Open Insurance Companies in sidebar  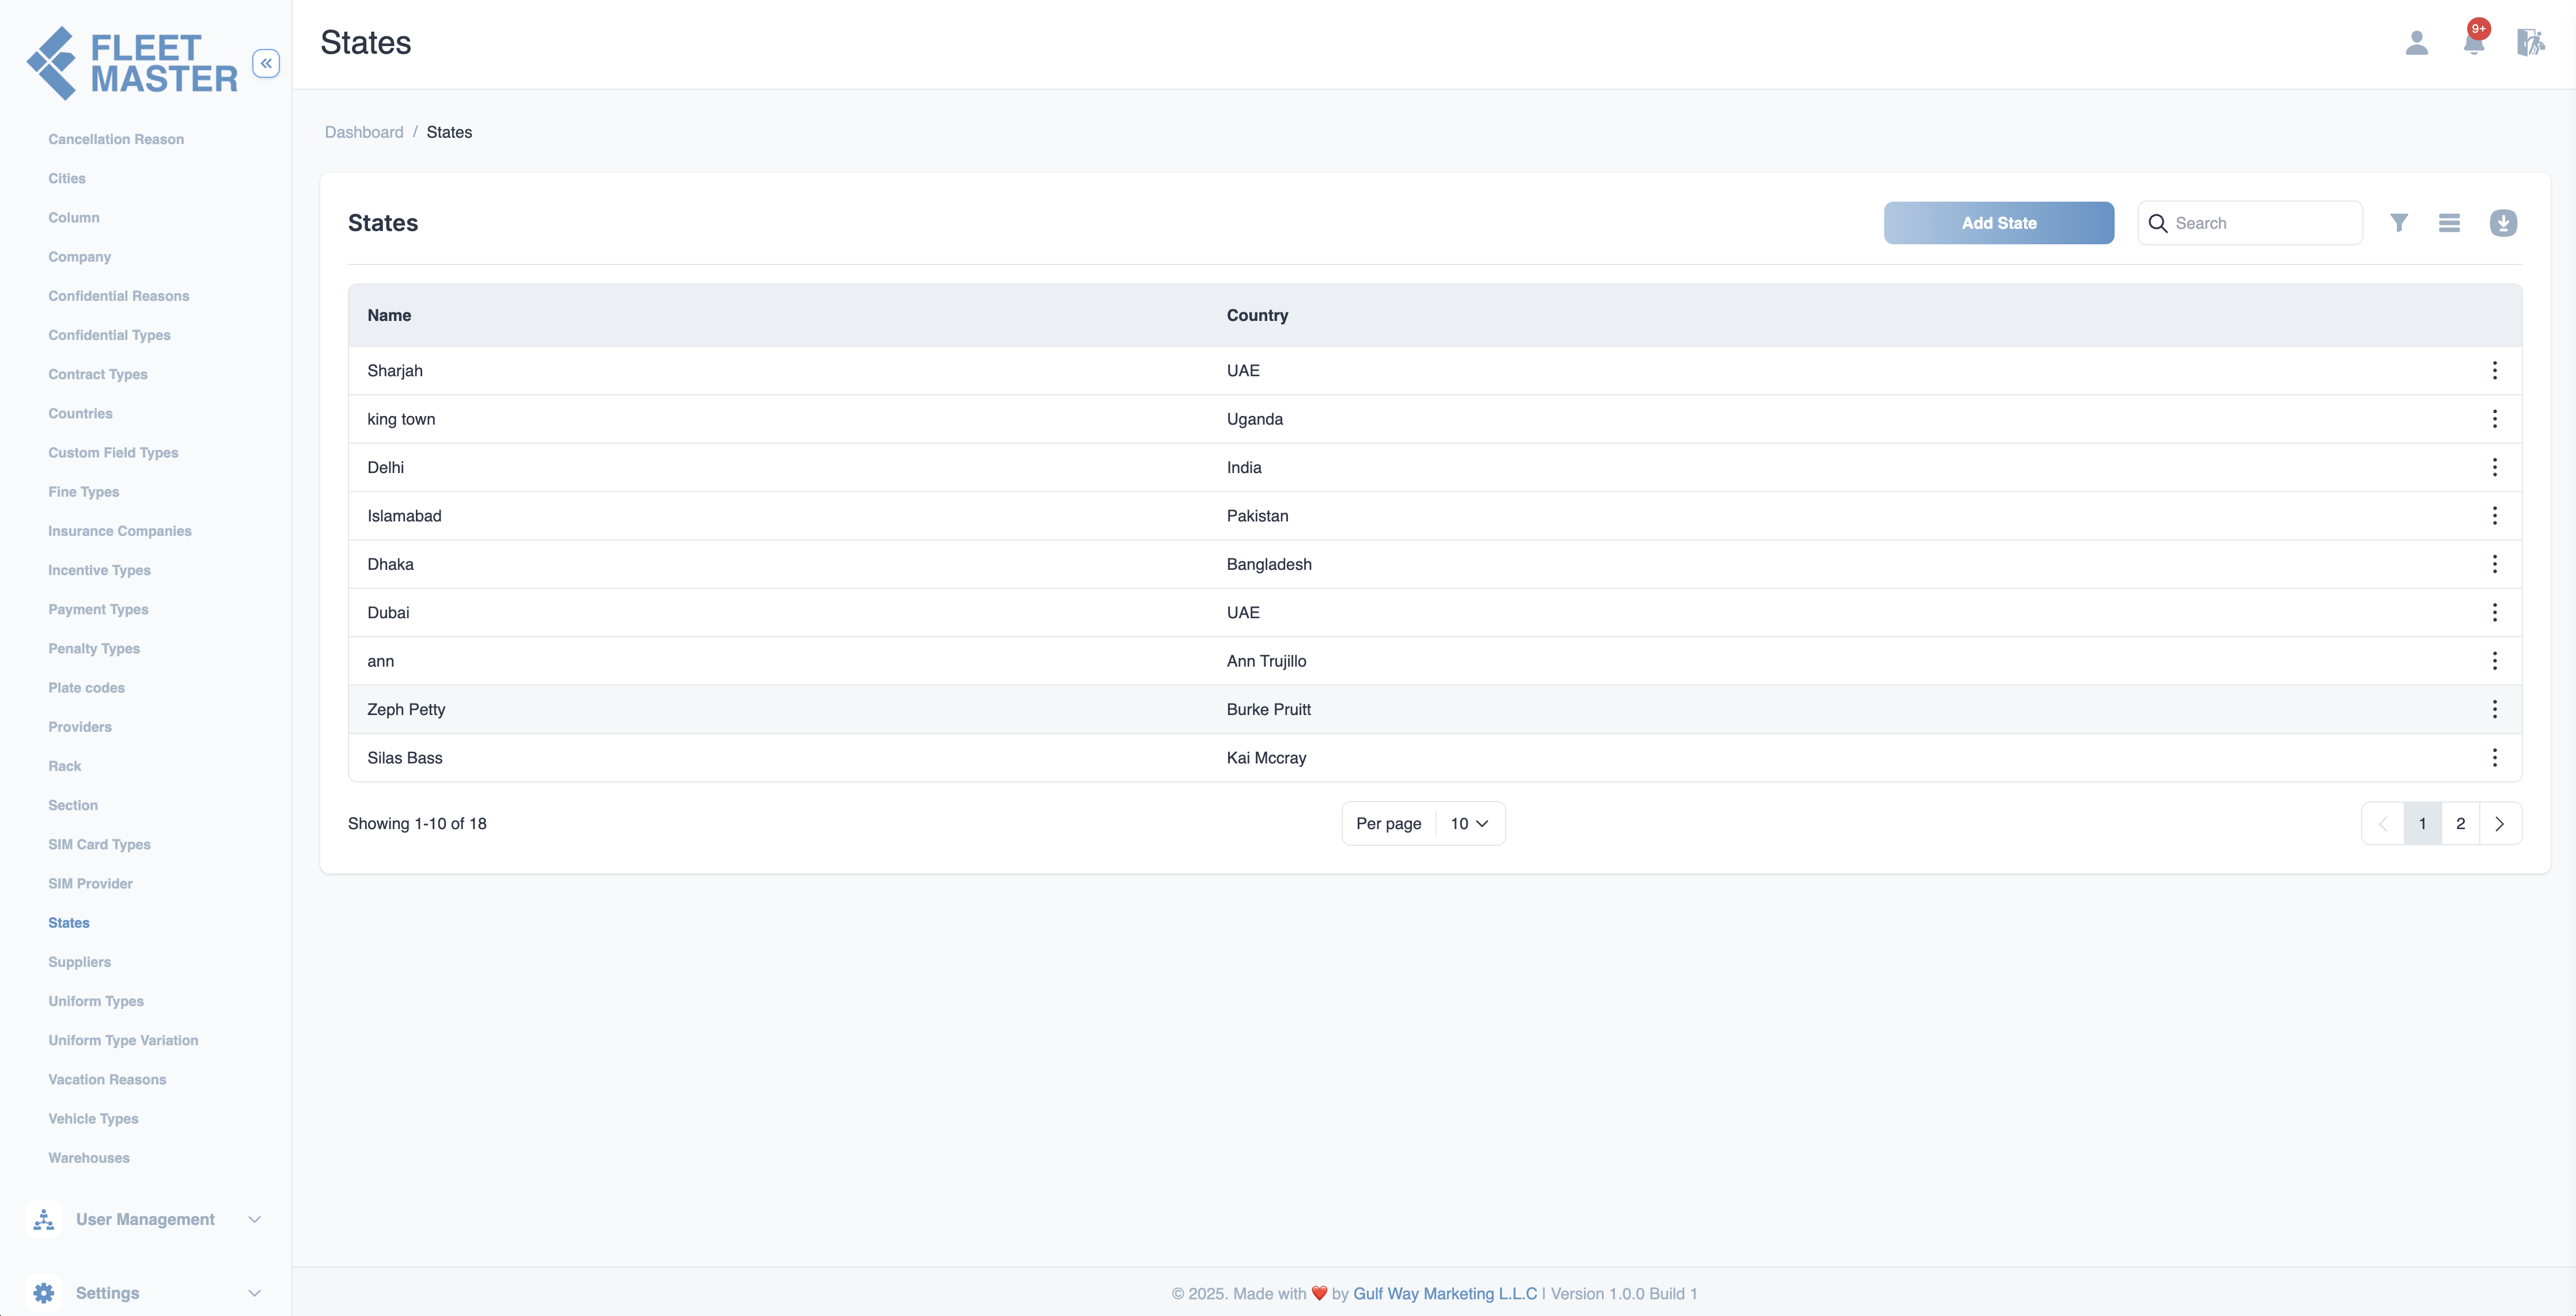pyautogui.click(x=120, y=531)
